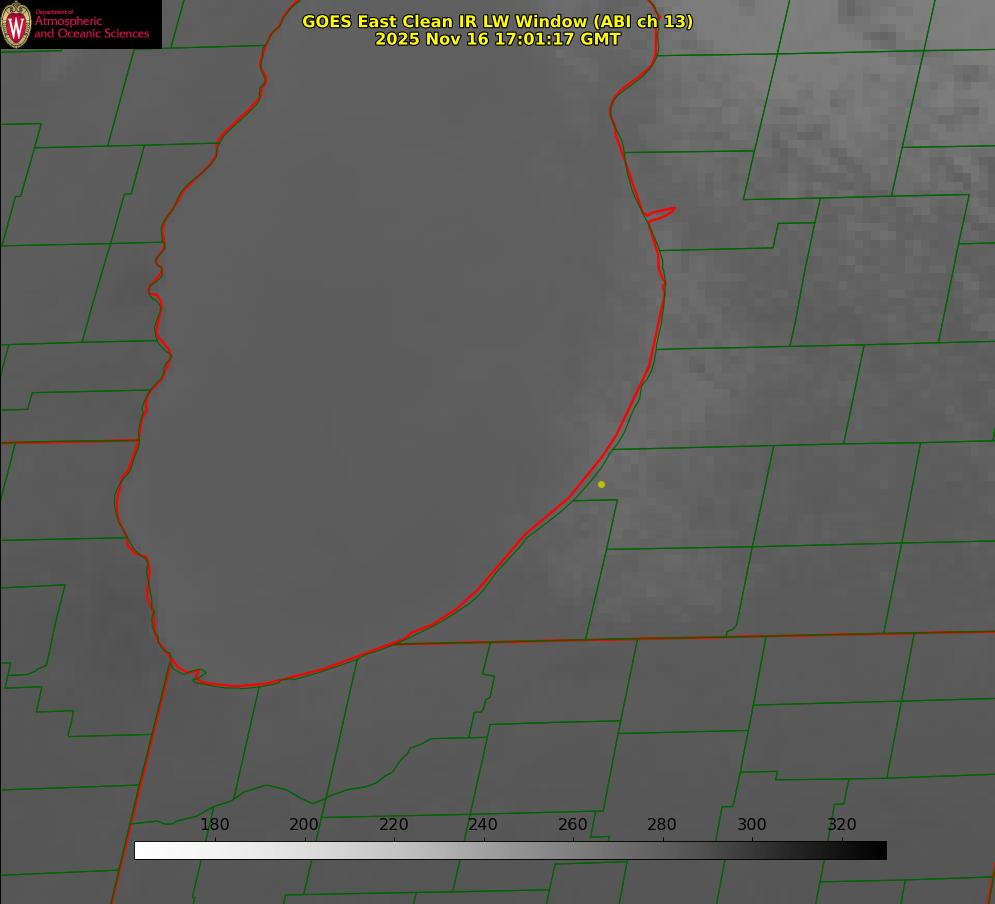Screen dimensions: 995x904
Task: Click the GMT text in the timestamp
Action: pyautogui.click(x=600, y=39)
